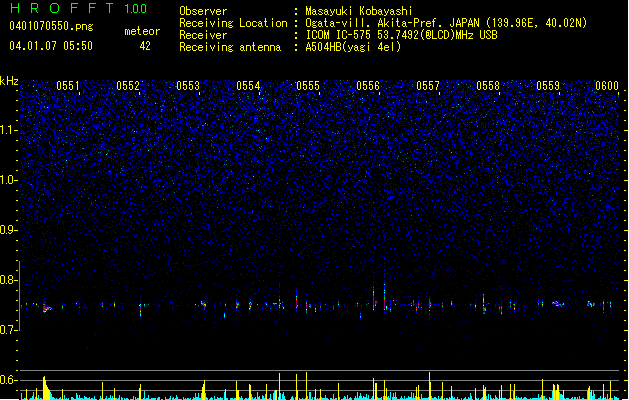Click the 0557 time marker

click(x=428, y=86)
